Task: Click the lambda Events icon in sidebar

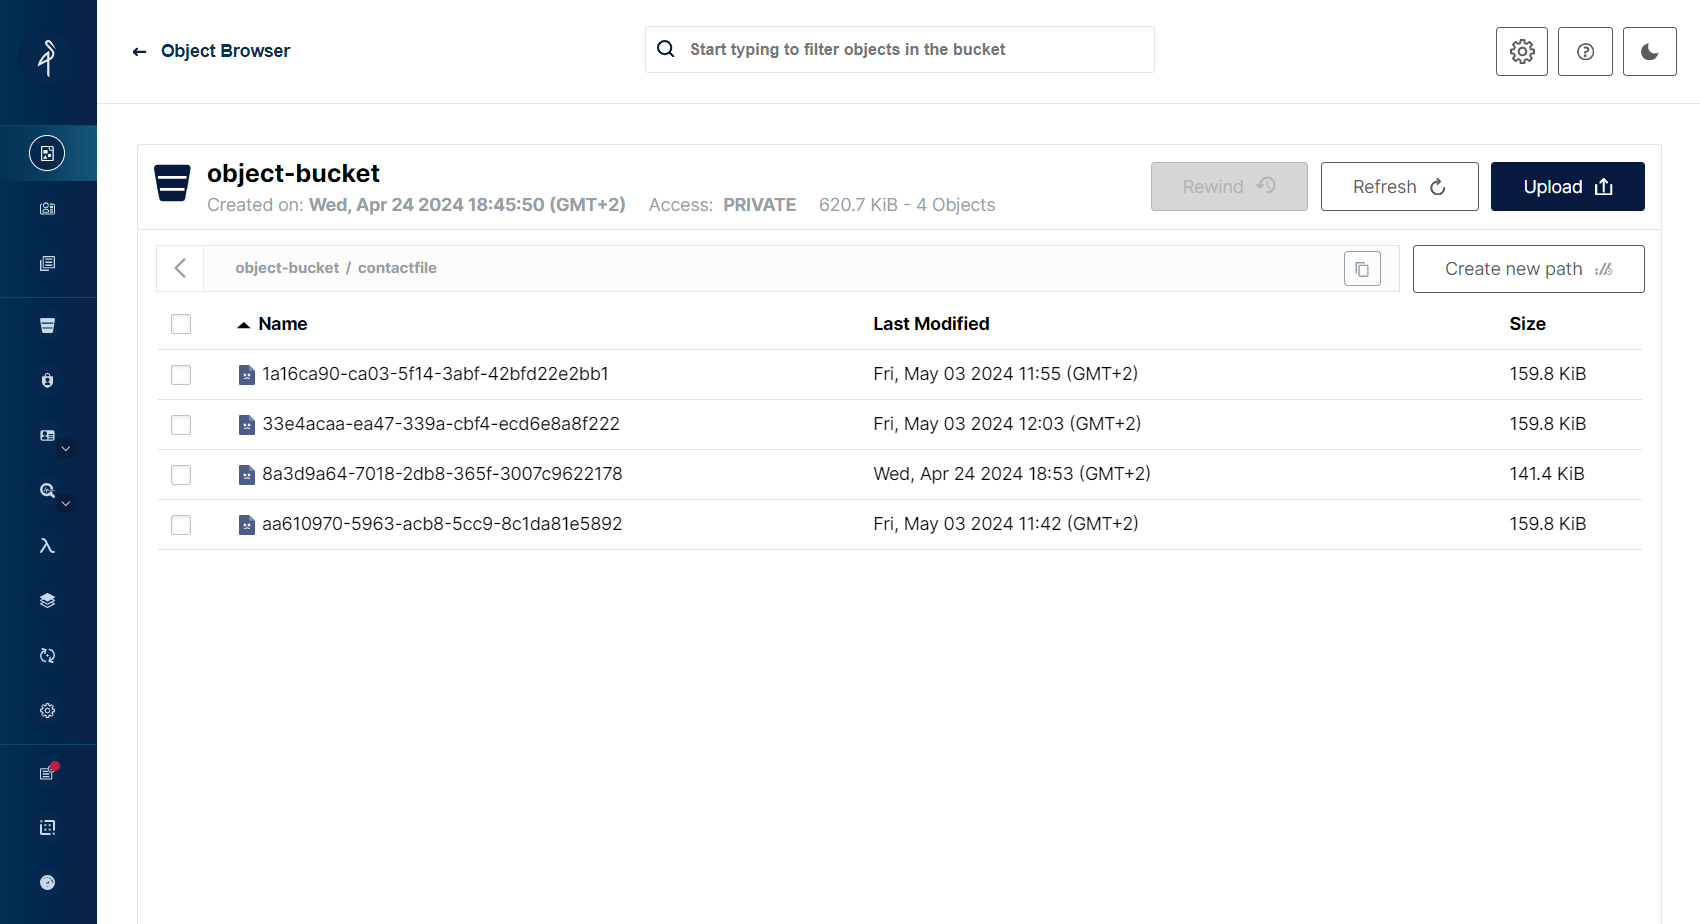Action: 47,546
